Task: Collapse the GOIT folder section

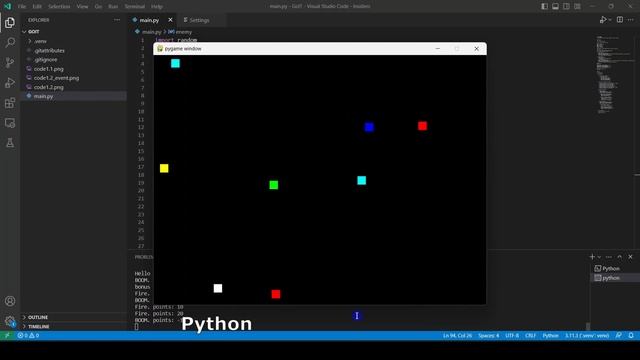Action: (x=73, y=31)
